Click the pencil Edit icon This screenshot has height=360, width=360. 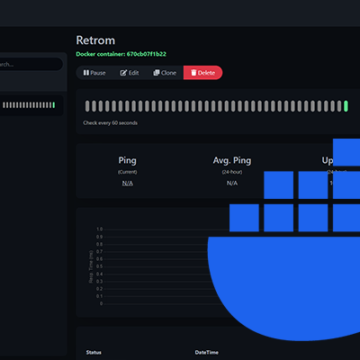[x=123, y=73]
